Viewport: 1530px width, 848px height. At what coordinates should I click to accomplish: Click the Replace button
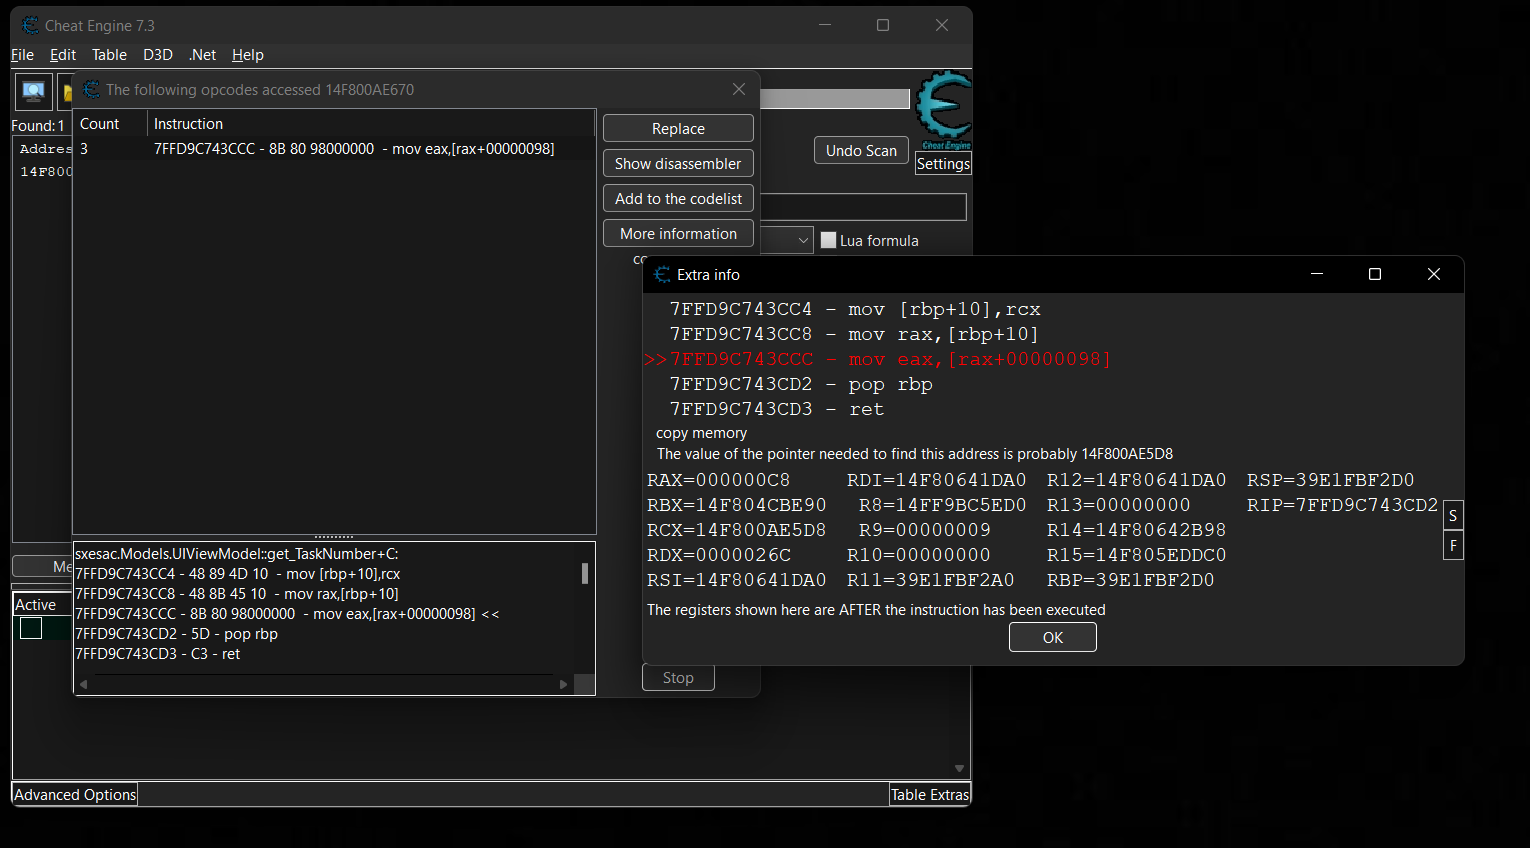click(678, 129)
